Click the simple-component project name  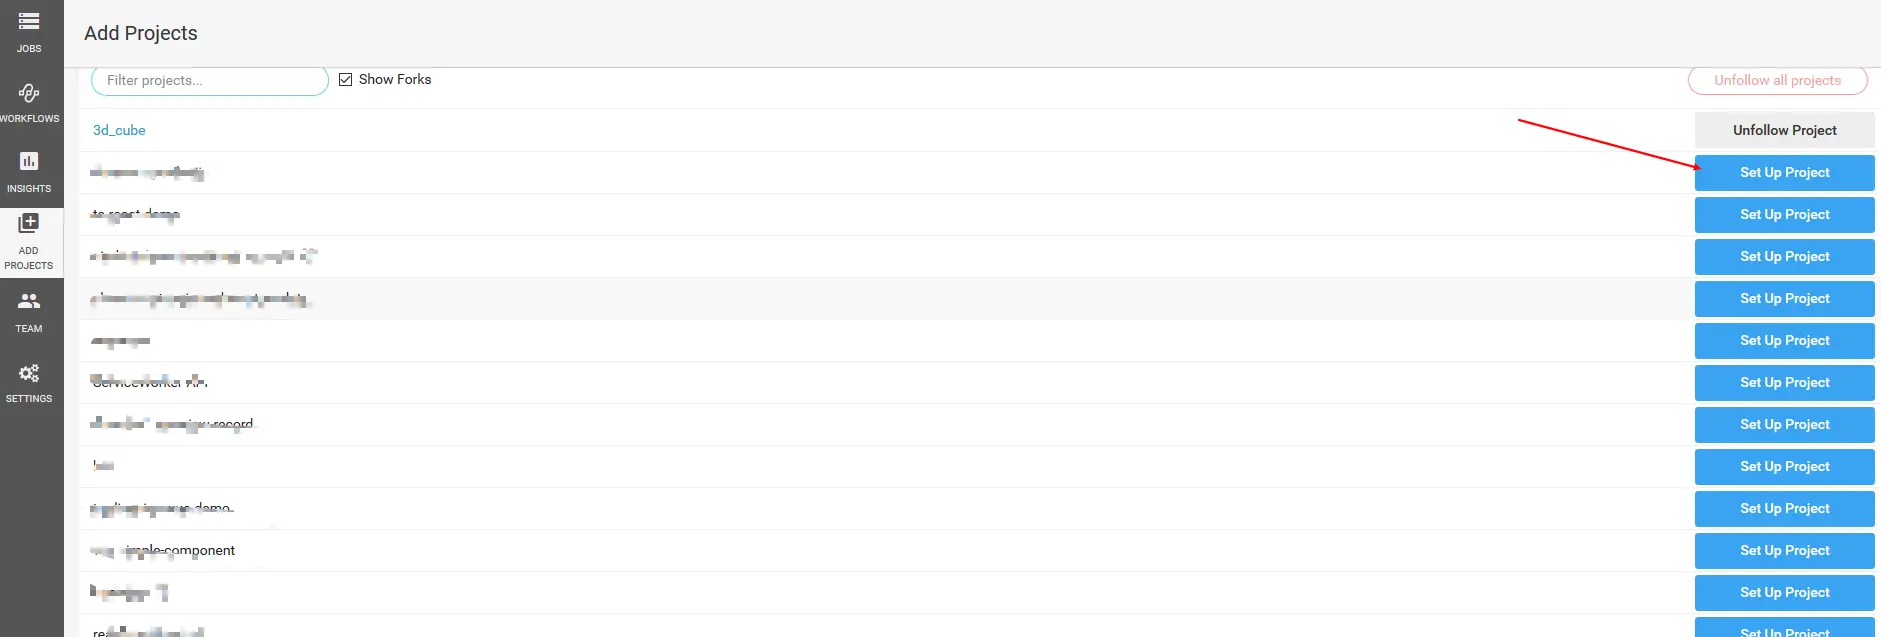click(x=180, y=550)
